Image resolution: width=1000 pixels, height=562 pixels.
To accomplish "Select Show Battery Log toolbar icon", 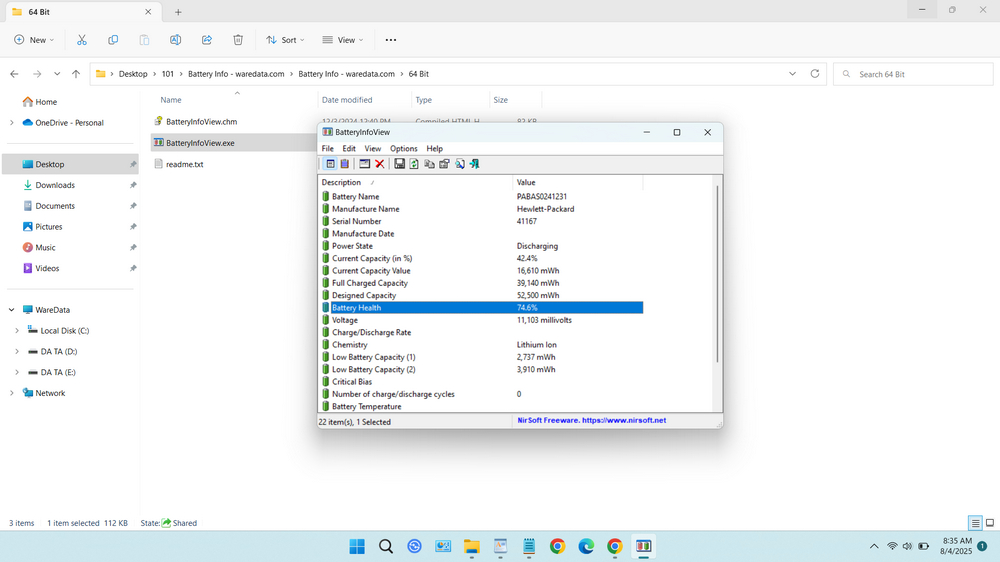I will (x=344, y=164).
